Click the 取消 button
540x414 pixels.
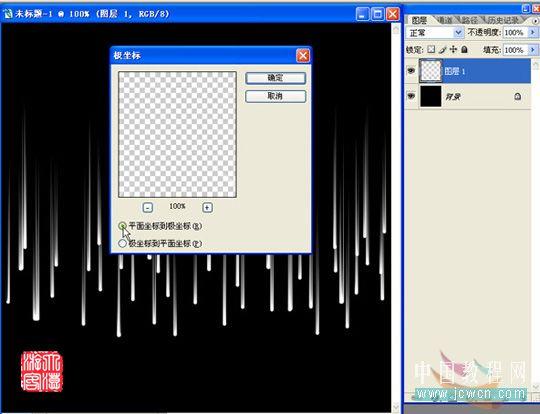(275, 96)
